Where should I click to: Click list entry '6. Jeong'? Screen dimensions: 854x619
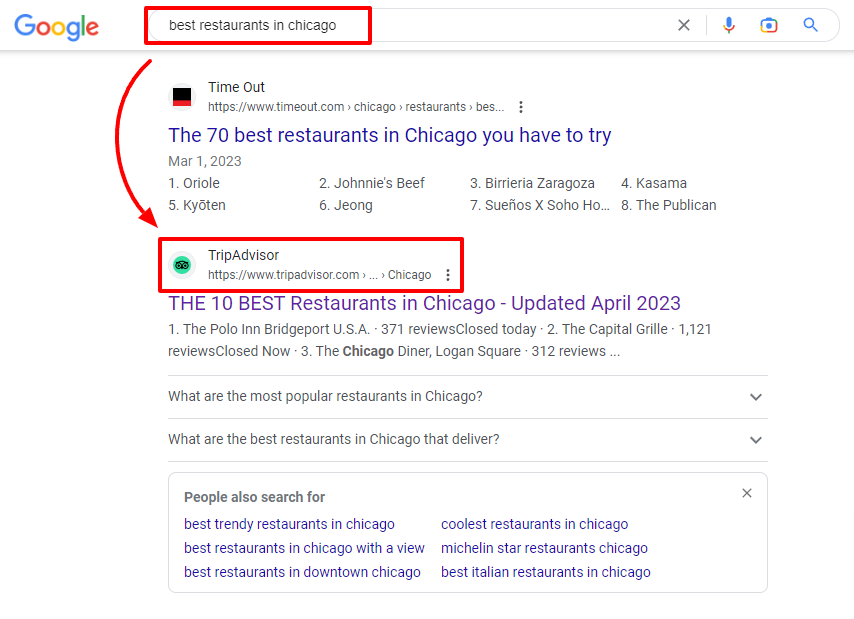pos(346,205)
